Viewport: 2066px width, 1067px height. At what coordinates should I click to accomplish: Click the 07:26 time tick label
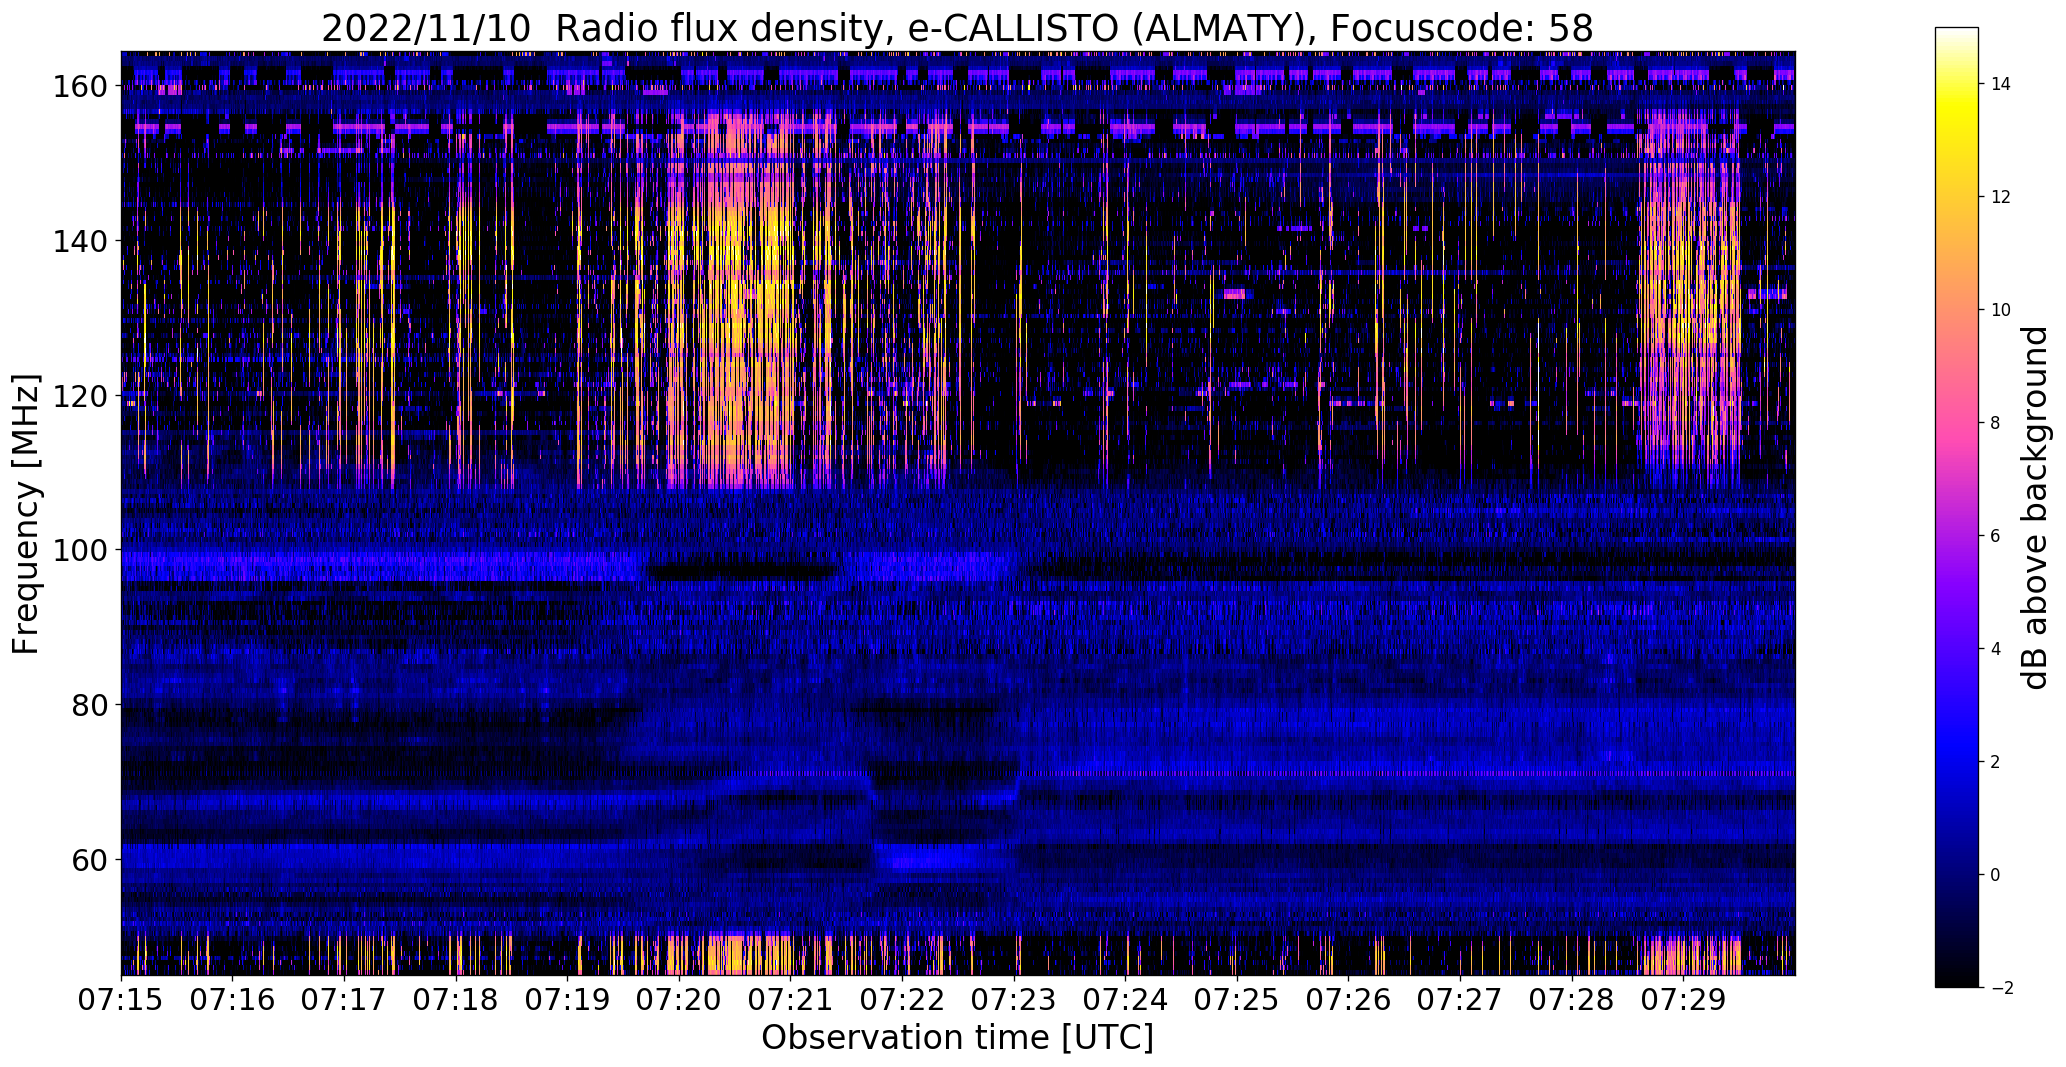(x=1349, y=1000)
